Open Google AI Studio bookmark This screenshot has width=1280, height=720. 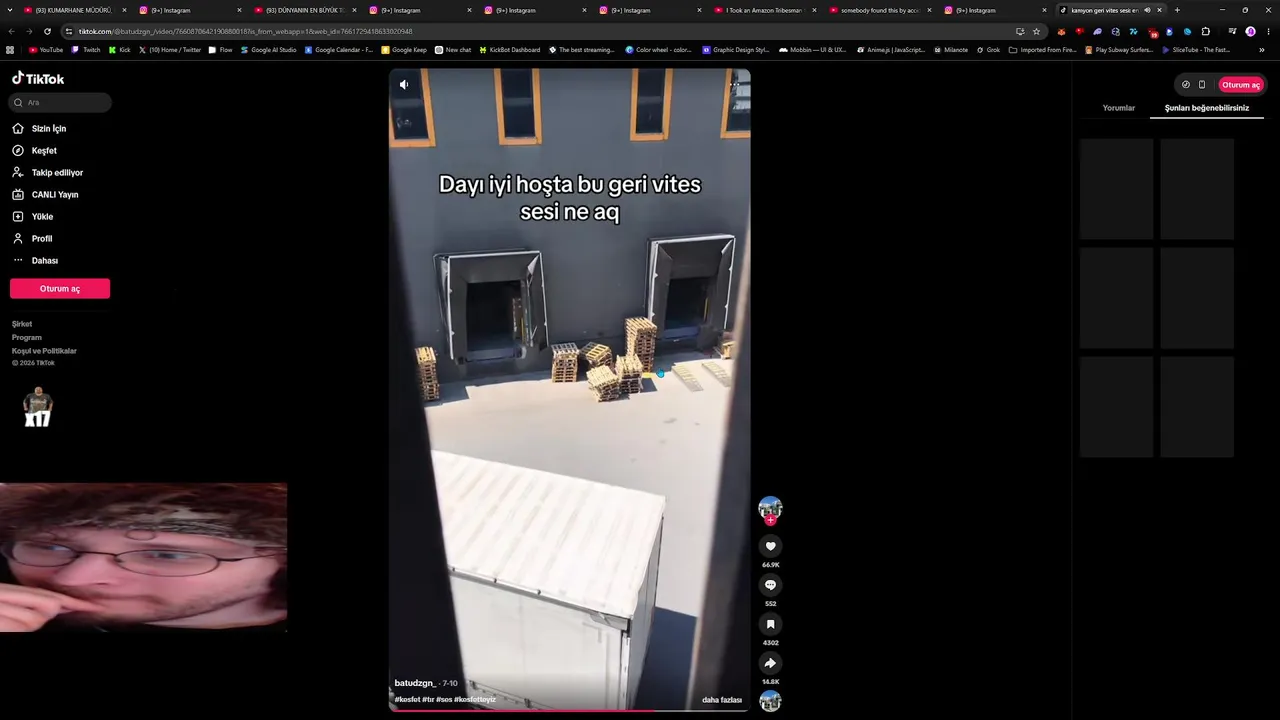(x=268, y=50)
